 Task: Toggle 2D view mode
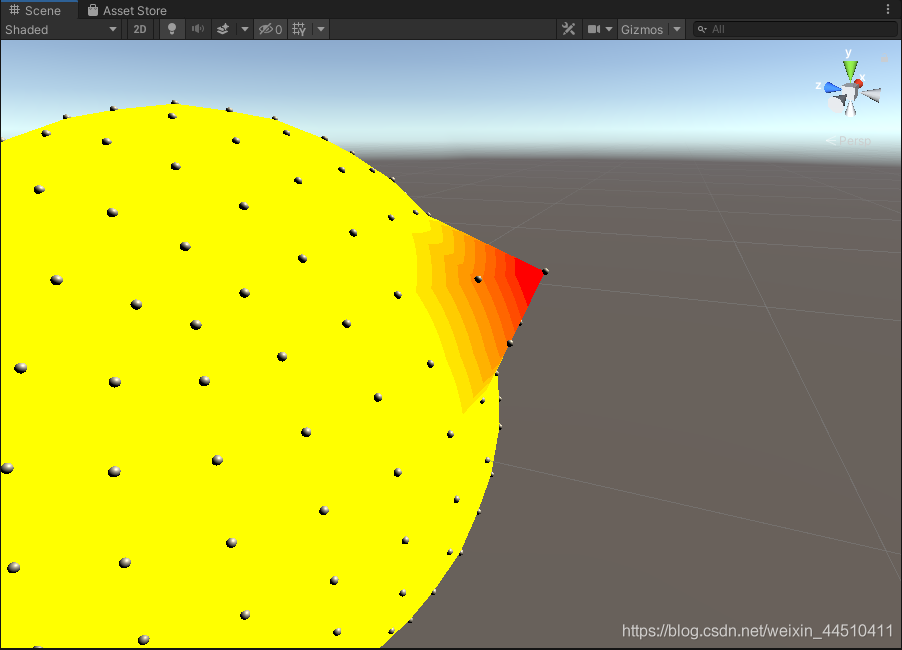click(140, 29)
